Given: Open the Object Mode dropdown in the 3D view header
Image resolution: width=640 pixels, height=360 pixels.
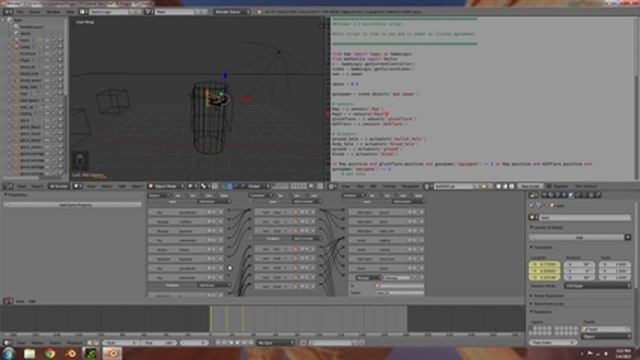Looking at the screenshot, I should point(166,186).
